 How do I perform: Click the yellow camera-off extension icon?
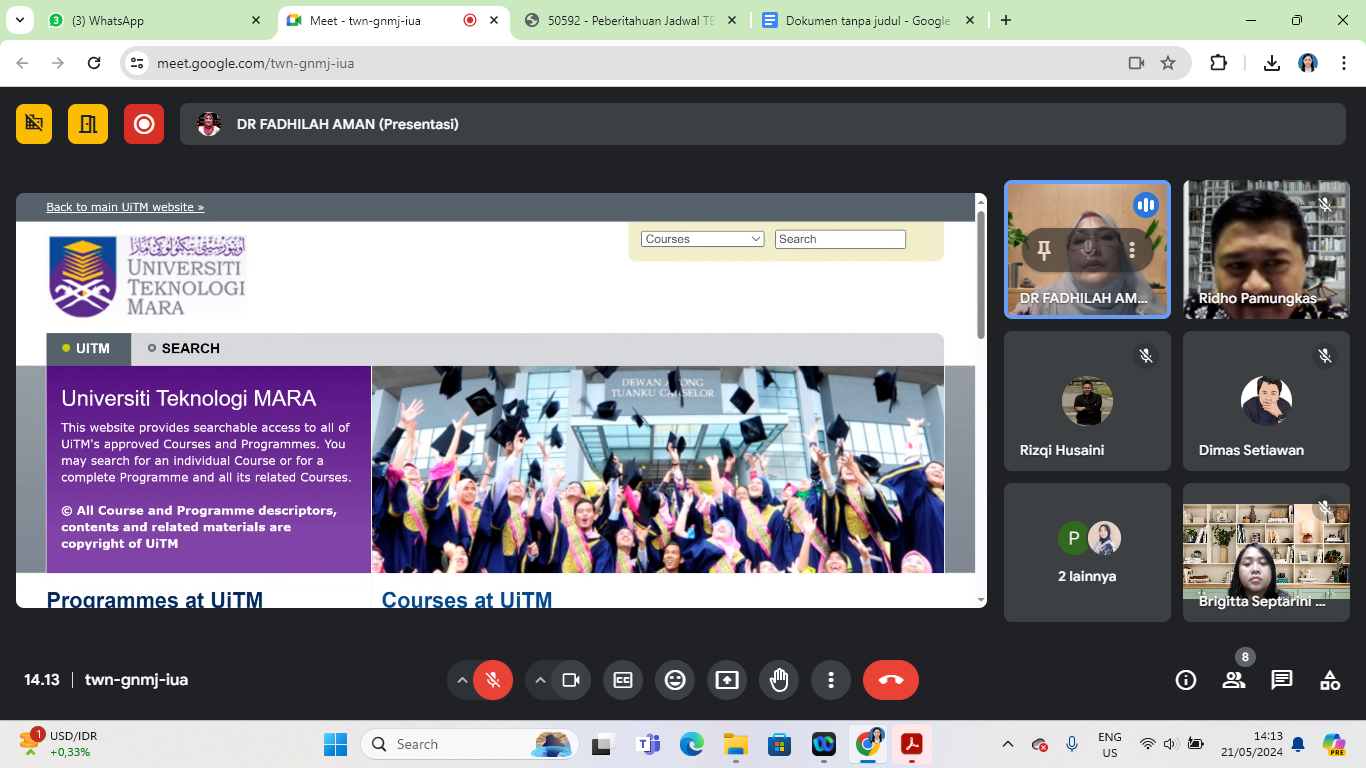point(34,124)
